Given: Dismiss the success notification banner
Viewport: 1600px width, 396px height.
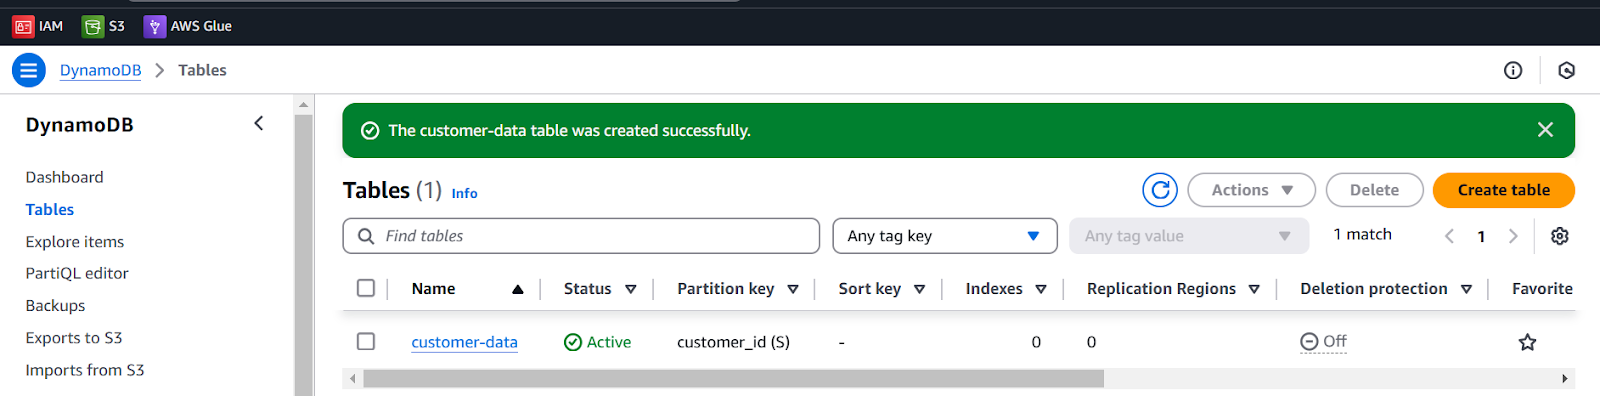Looking at the screenshot, I should pos(1545,130).
